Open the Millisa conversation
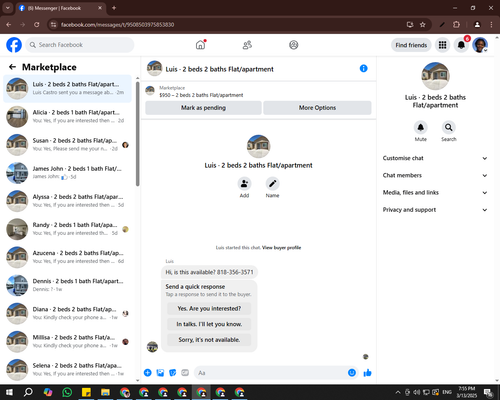 coord(67,341)
